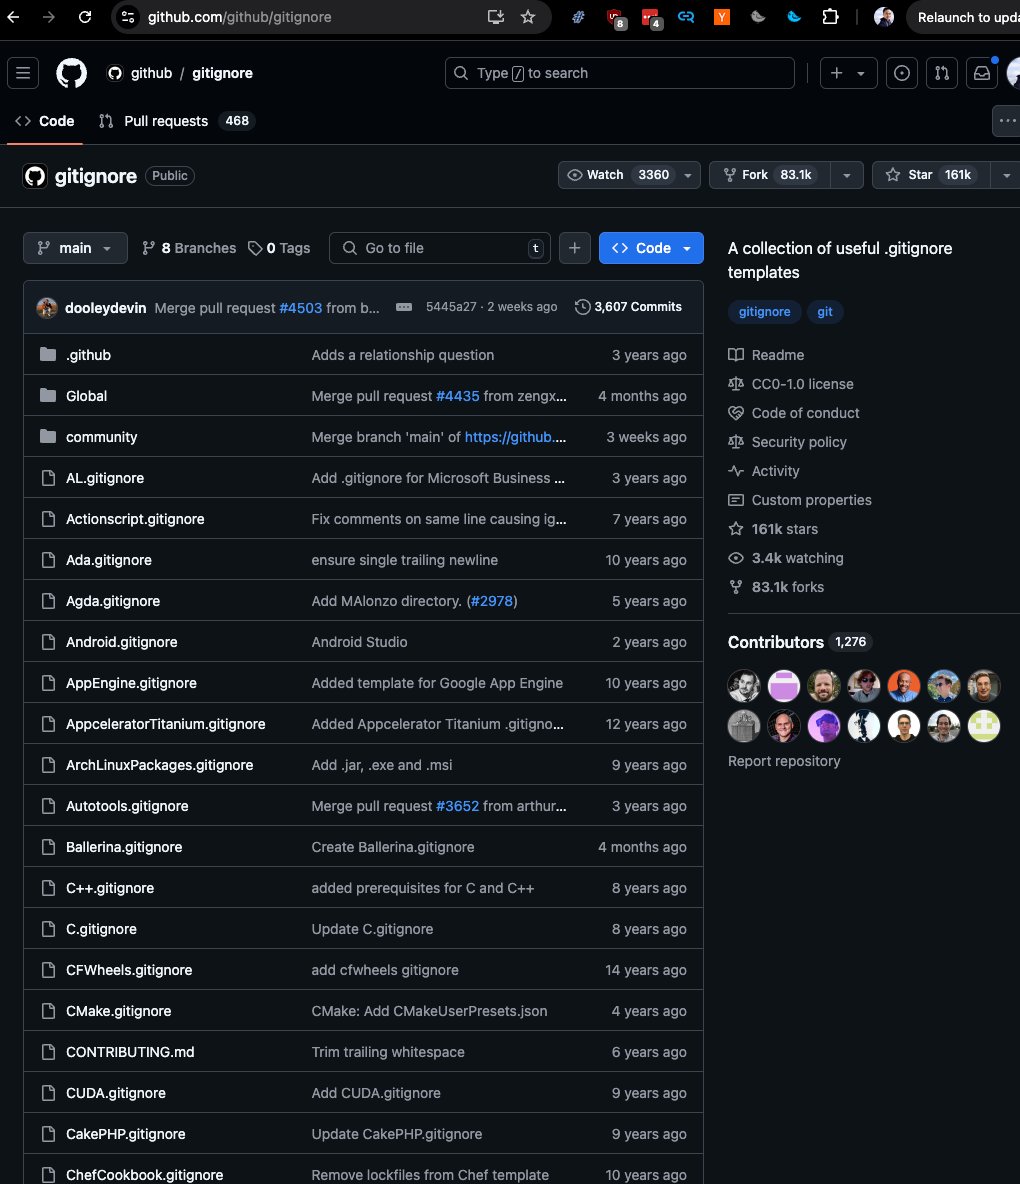Image resolution: width=1020 pixels, height=1184 pixels.
Task: Open Activity sidebar link
Action: pyautogui.click(x=763, y=471)
